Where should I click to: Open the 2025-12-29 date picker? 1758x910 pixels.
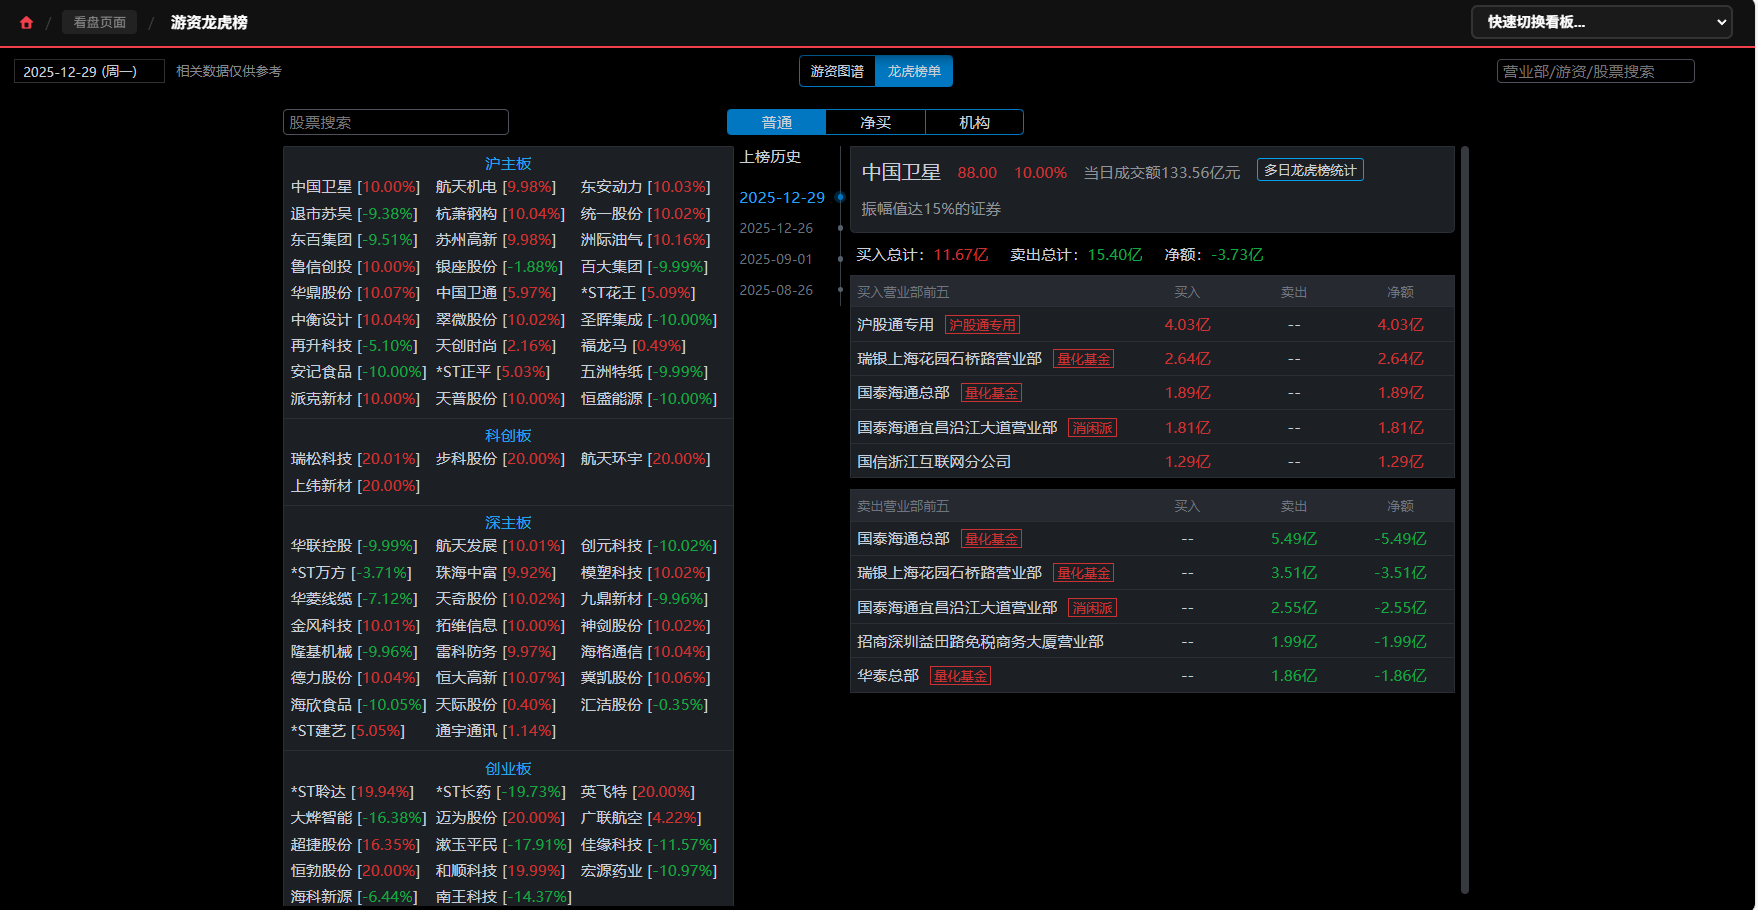pyautogui.click(x=89, y=71)
